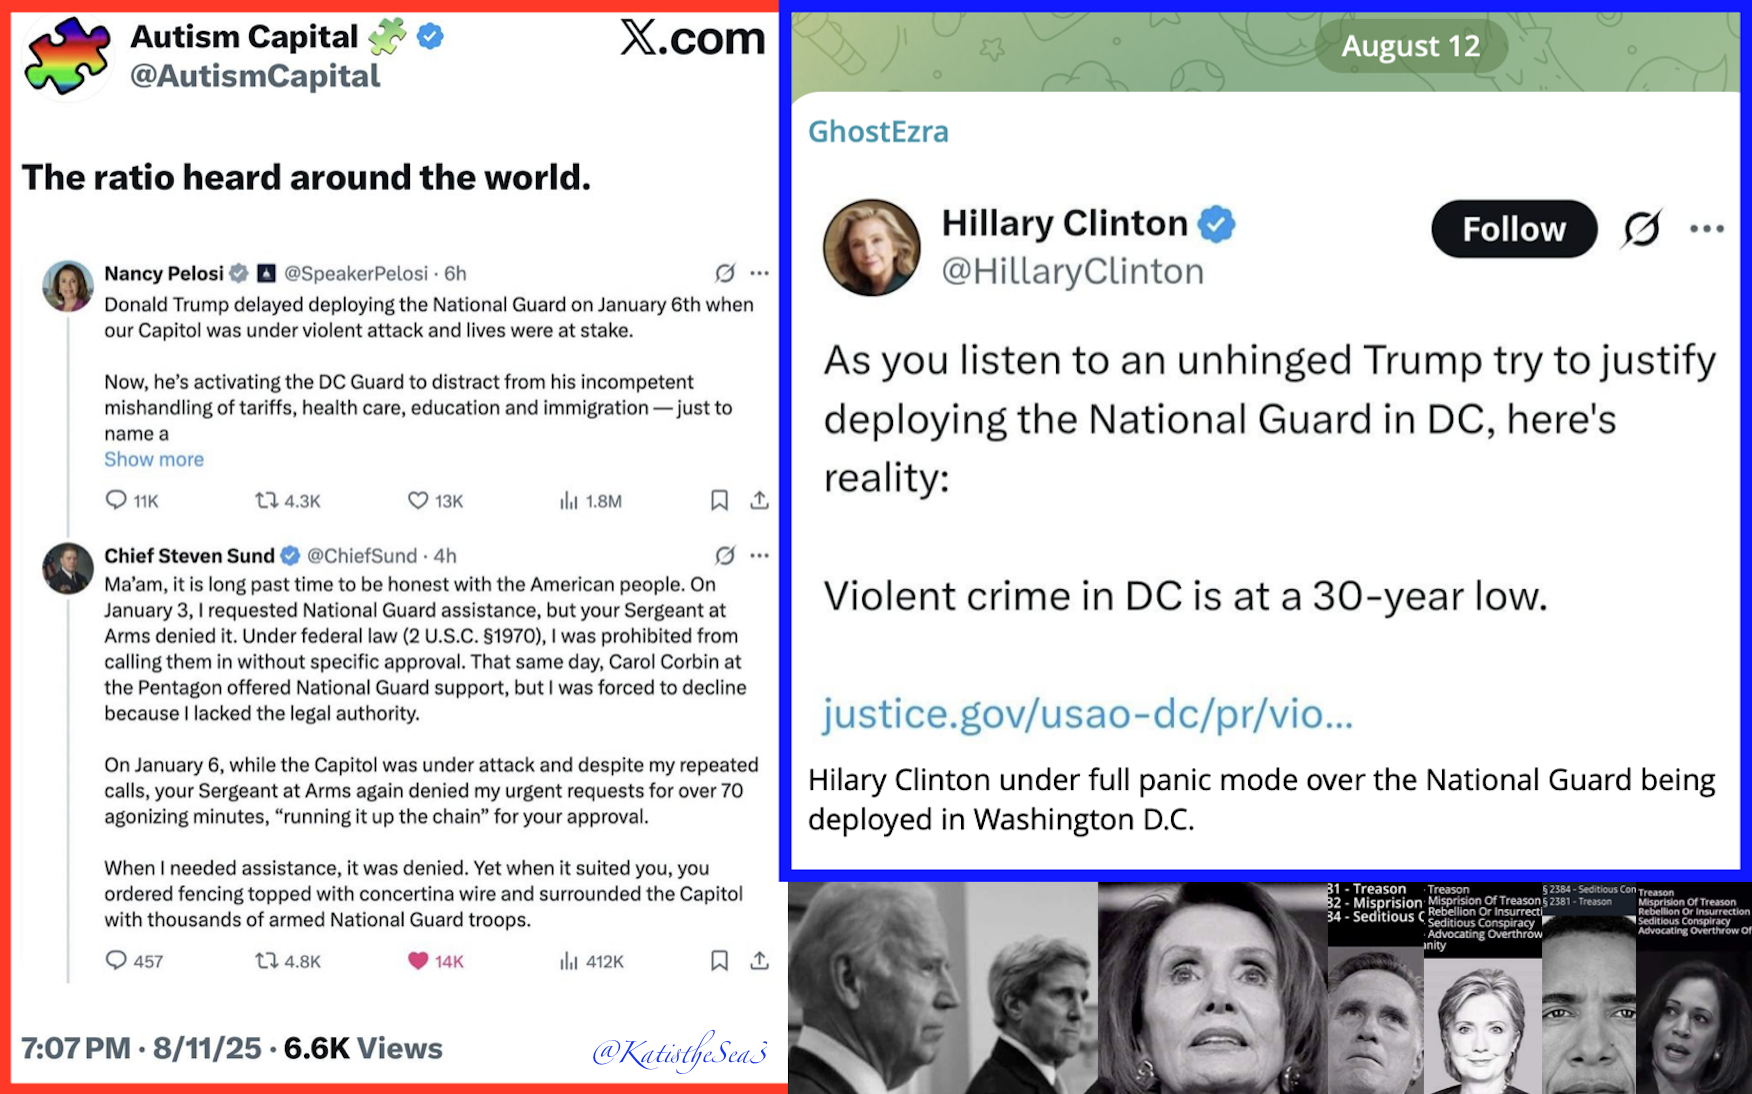Open three-dot menu on Steven Sund's post
The image size is (1752, 1094).
tap(760, 555)
